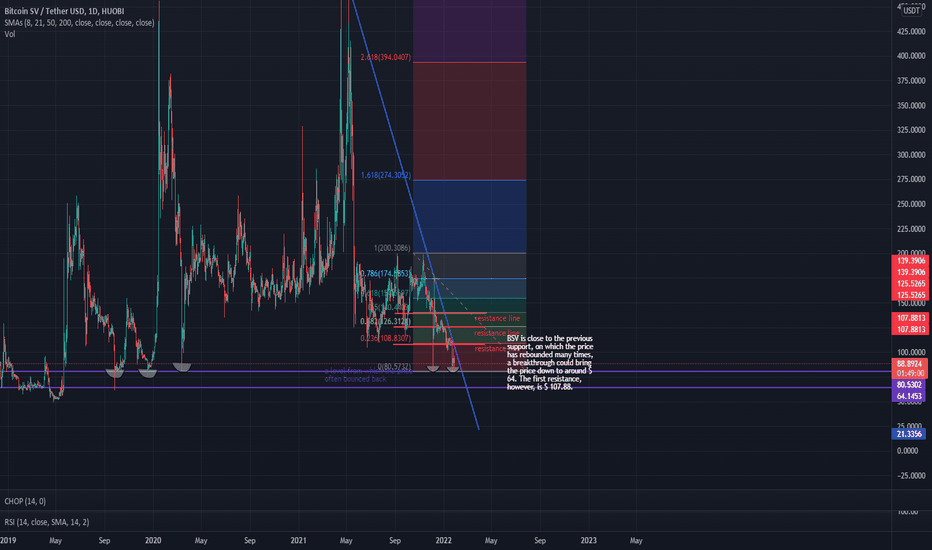Select the 2.618(394.0407) Fibonacci level label

point(385,58)
